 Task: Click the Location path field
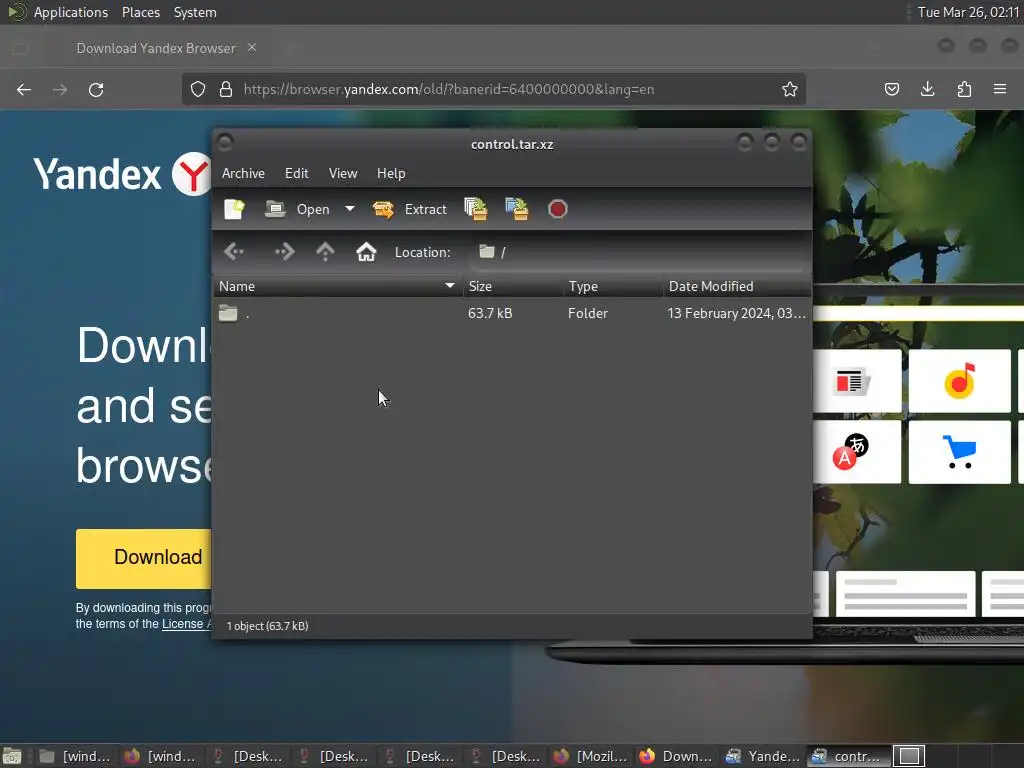637,252
